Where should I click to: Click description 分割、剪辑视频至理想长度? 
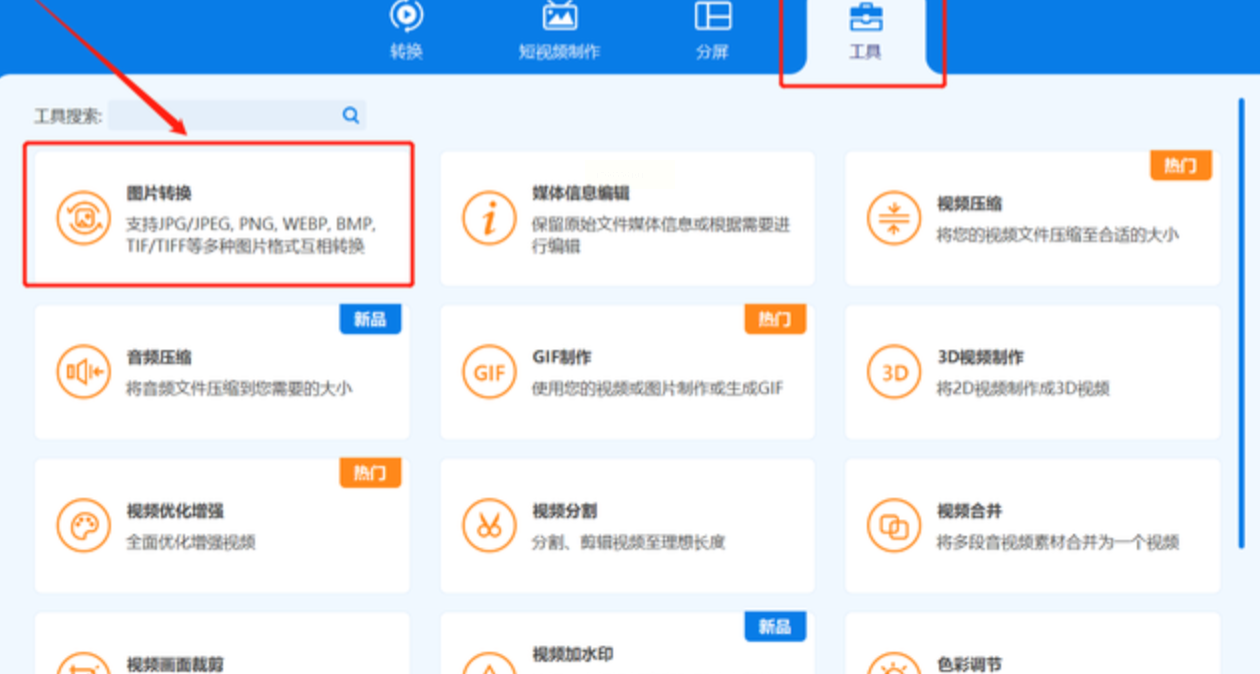pos(628,542)
